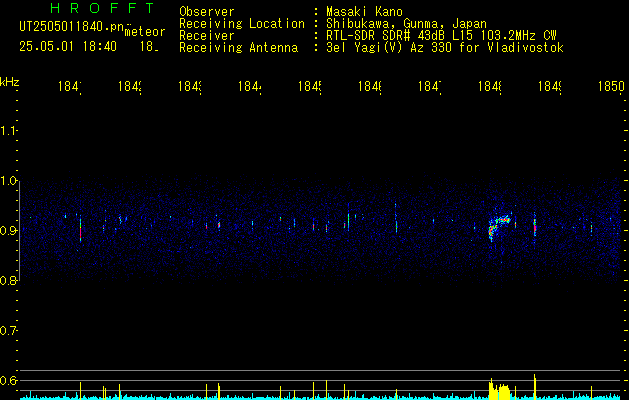The width and height of the screenshot is (629, 400).
Task: Select the observer name Masaki Kano
Action: (364, 12)
